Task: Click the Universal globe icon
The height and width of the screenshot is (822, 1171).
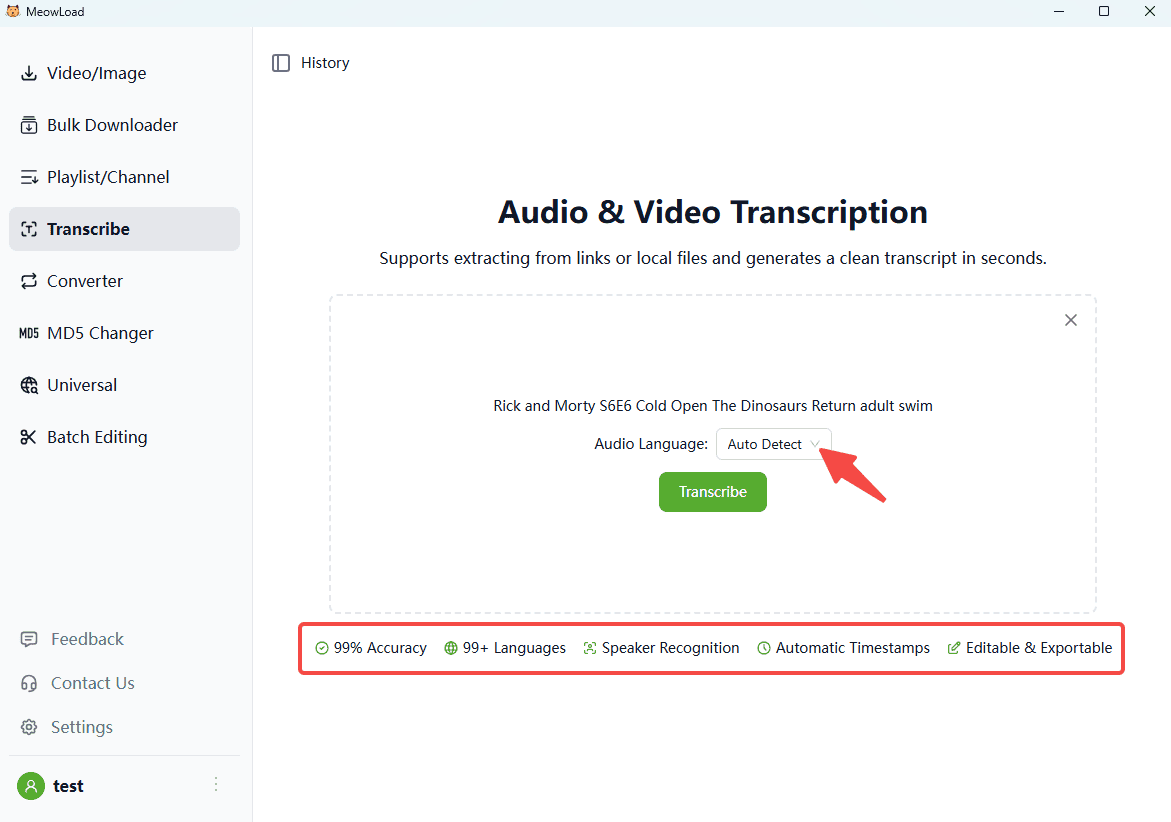Action: pyautogui.click(x=29, y=385)
